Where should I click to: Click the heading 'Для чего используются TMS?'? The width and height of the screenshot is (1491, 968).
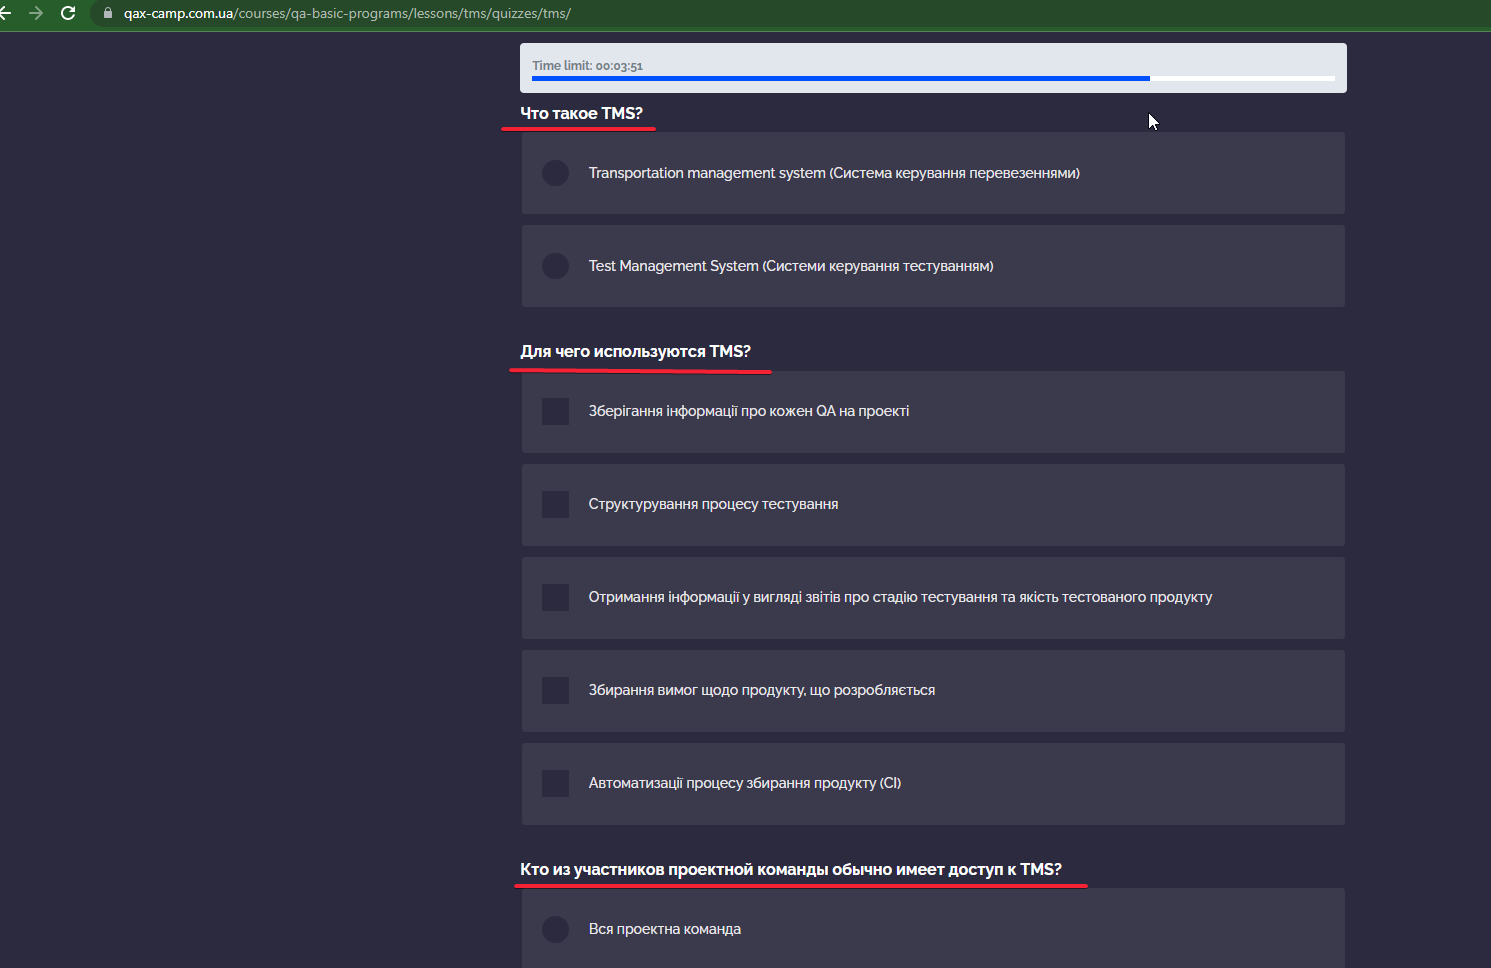pos(635,351)
